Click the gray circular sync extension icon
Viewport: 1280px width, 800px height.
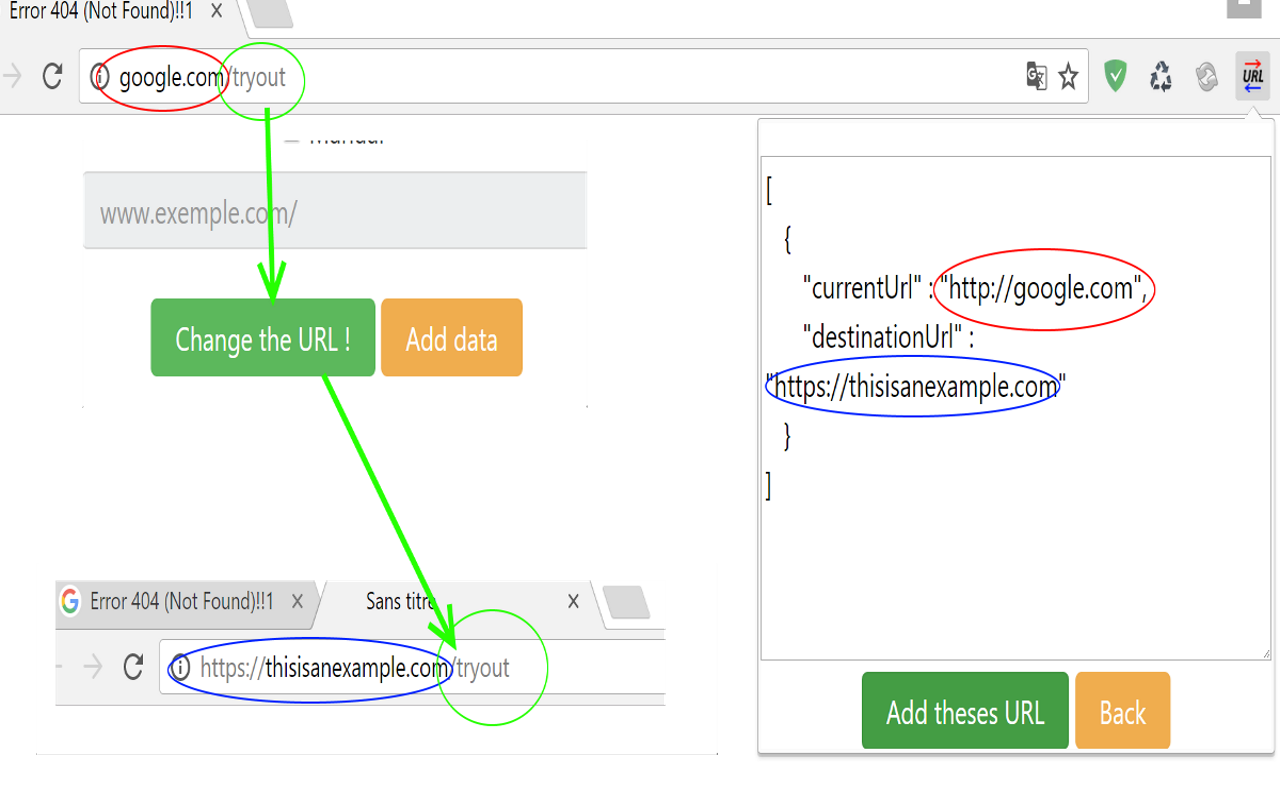tap(1207, 76)
